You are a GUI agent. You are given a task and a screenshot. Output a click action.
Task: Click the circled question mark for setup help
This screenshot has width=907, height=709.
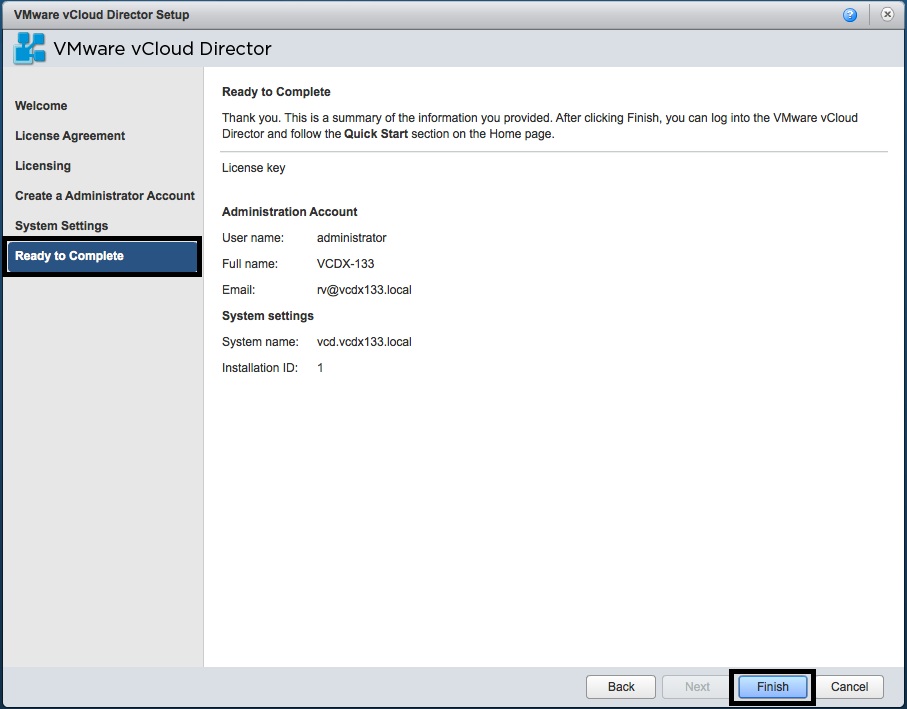(849, 14)
